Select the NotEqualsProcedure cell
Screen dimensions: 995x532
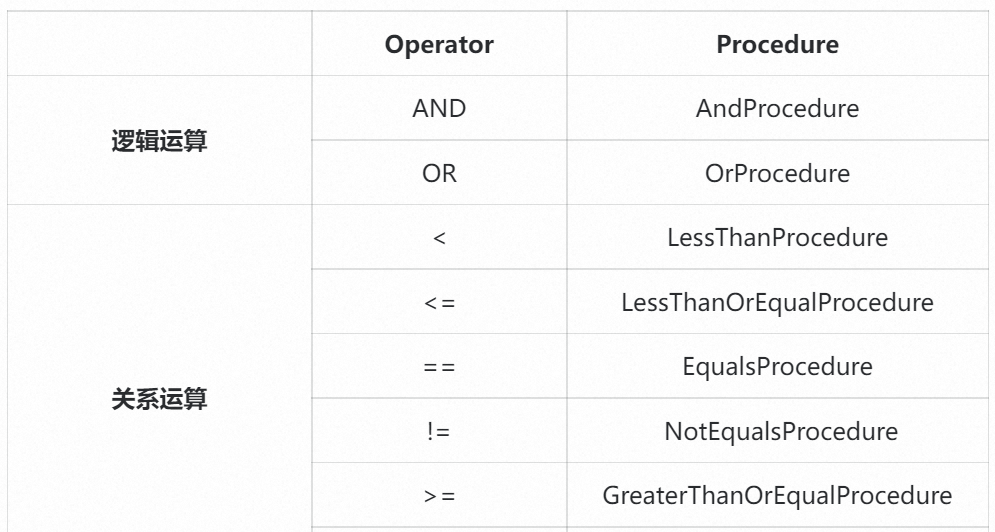click(x=777, y=431)
